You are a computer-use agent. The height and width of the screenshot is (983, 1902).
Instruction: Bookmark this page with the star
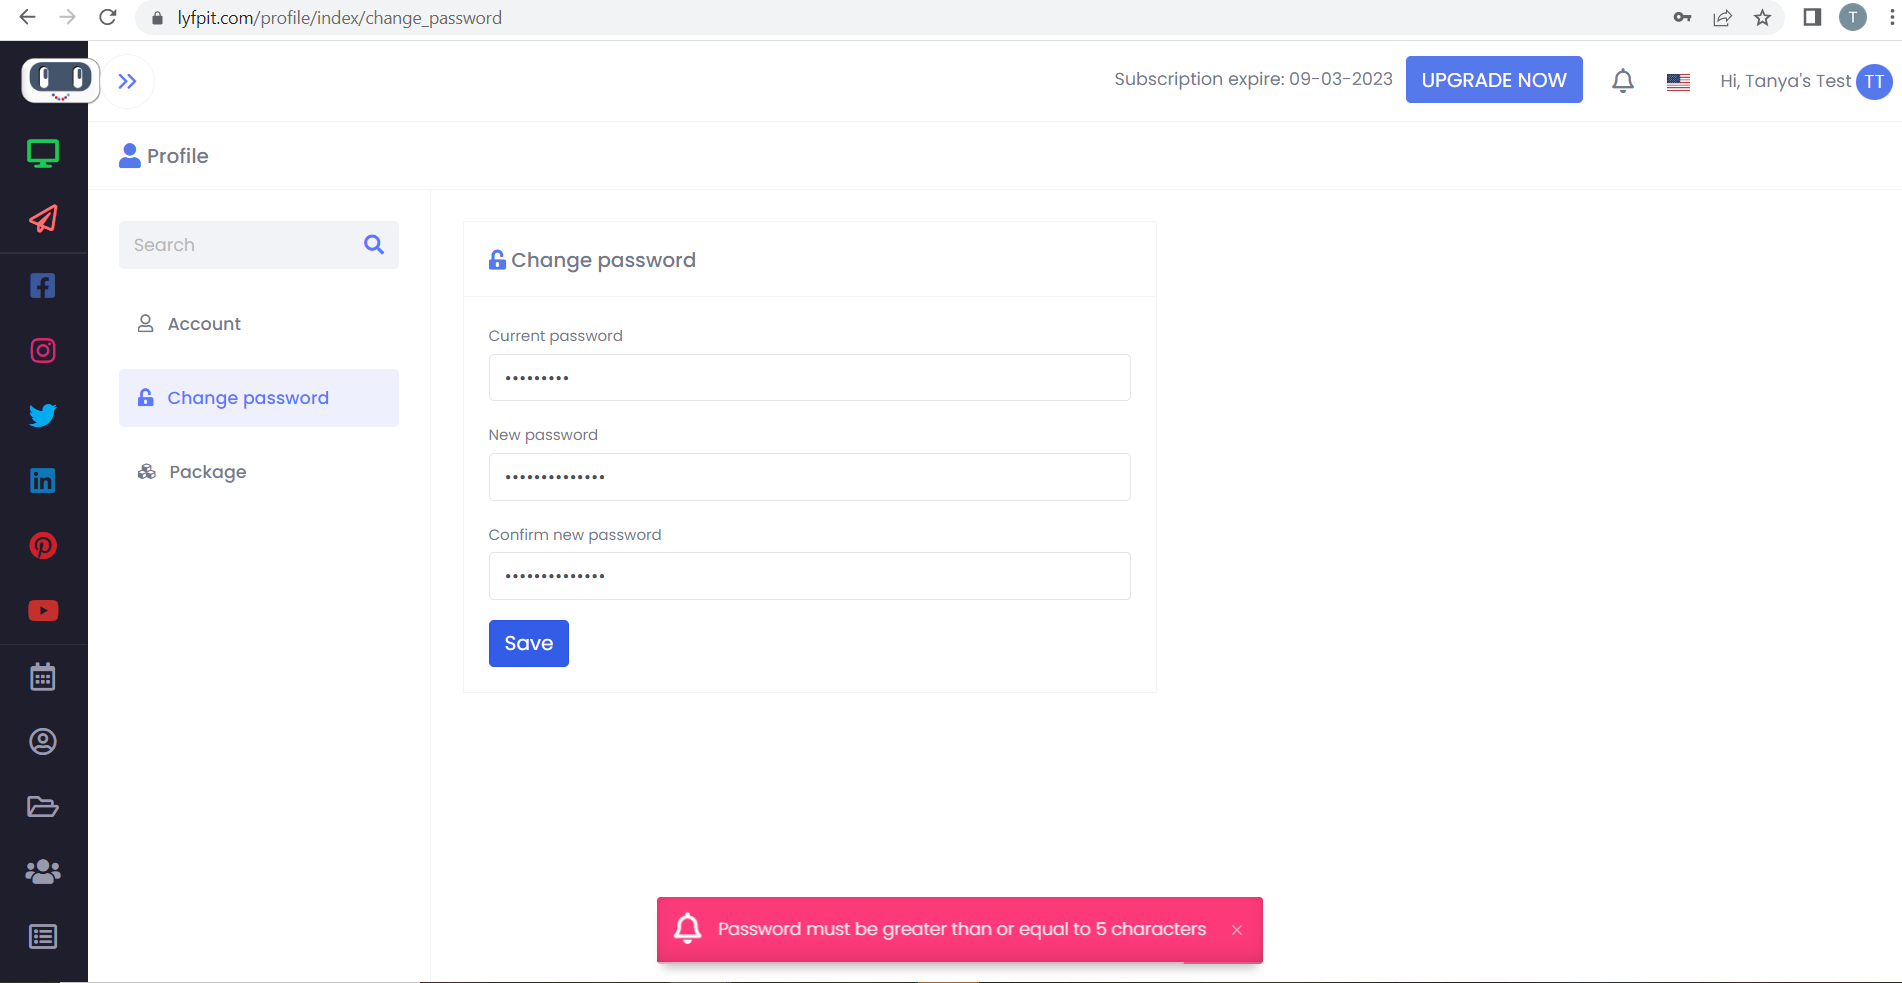pyautogui.click(x=1762, y=18)
